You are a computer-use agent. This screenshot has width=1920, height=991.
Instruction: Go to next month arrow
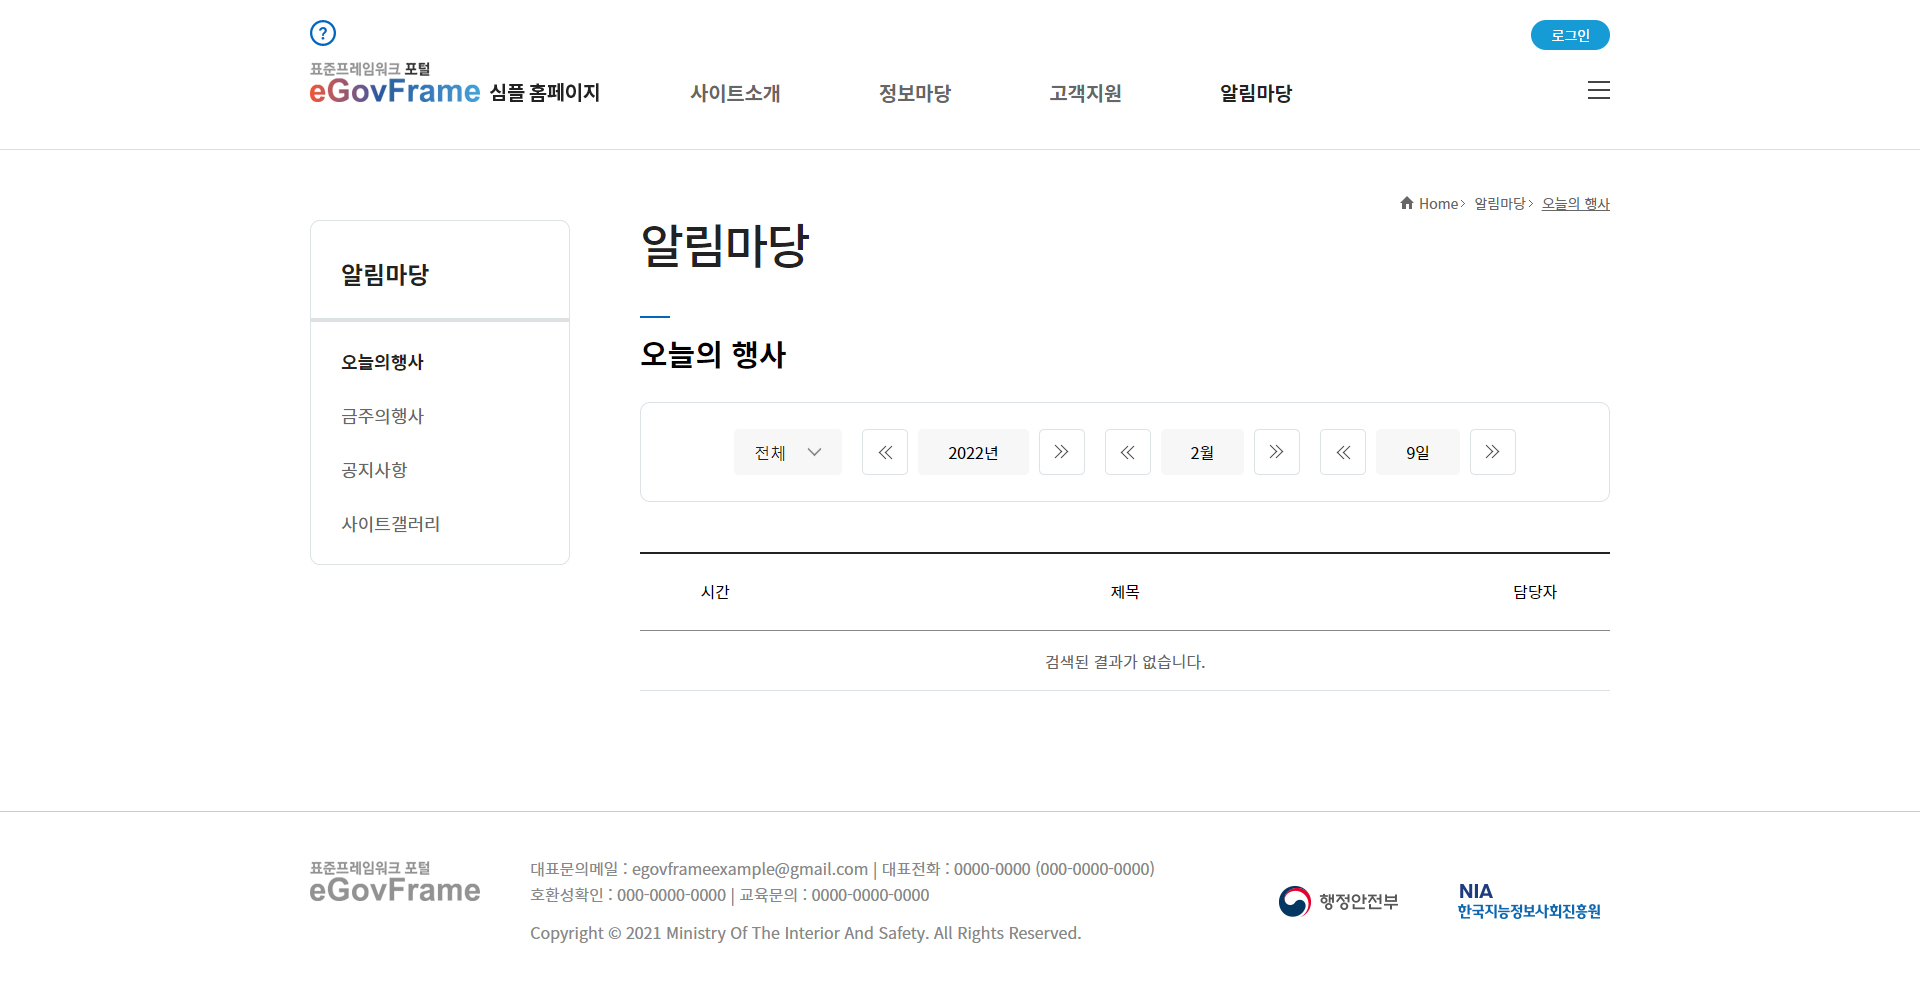1276,452
